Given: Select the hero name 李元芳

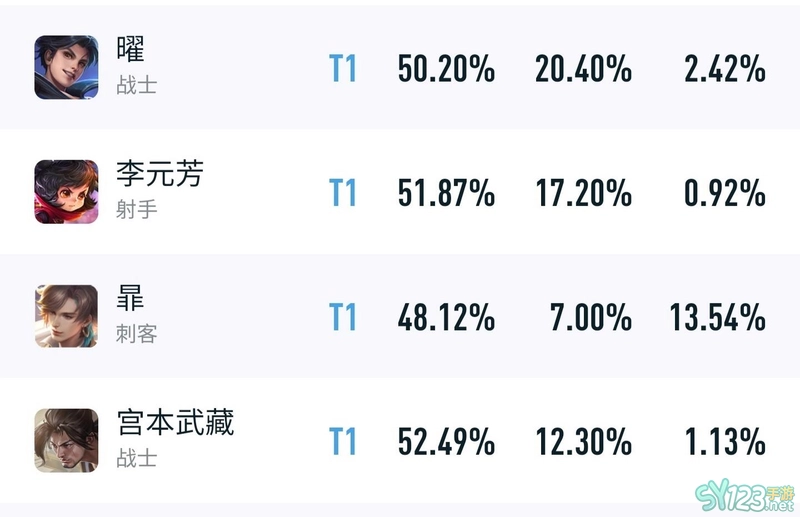Looking at the screenshot, I should coord(160,174).
